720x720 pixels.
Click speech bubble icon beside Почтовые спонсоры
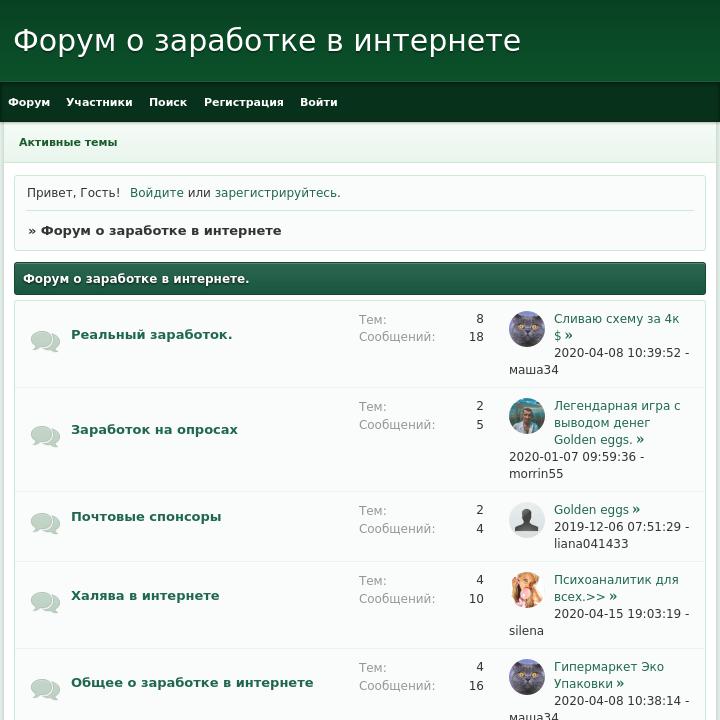point(45,523)
